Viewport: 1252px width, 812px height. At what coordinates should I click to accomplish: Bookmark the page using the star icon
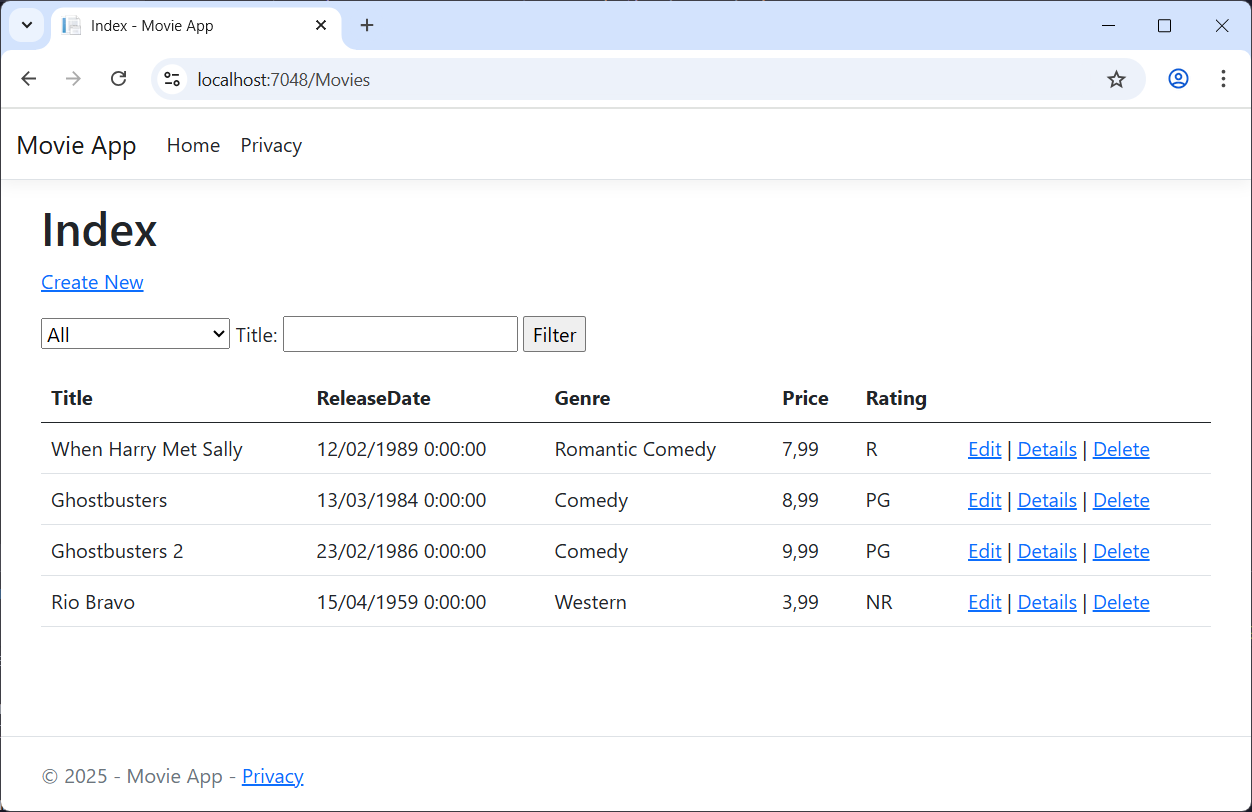[1116, 78]
